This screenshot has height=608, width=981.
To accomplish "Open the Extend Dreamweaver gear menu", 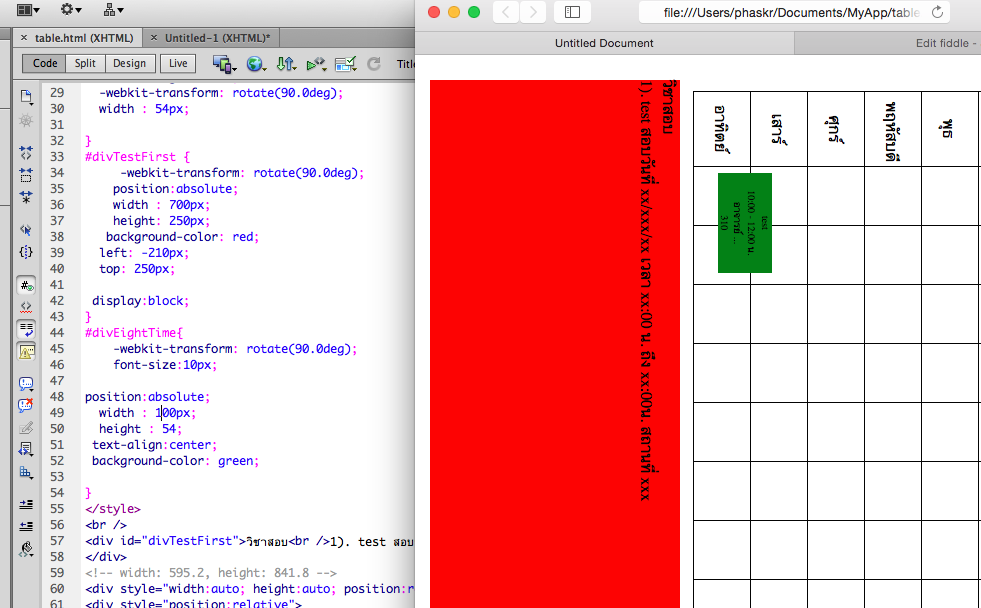I will pyautogui.click(x=70, y=9).
